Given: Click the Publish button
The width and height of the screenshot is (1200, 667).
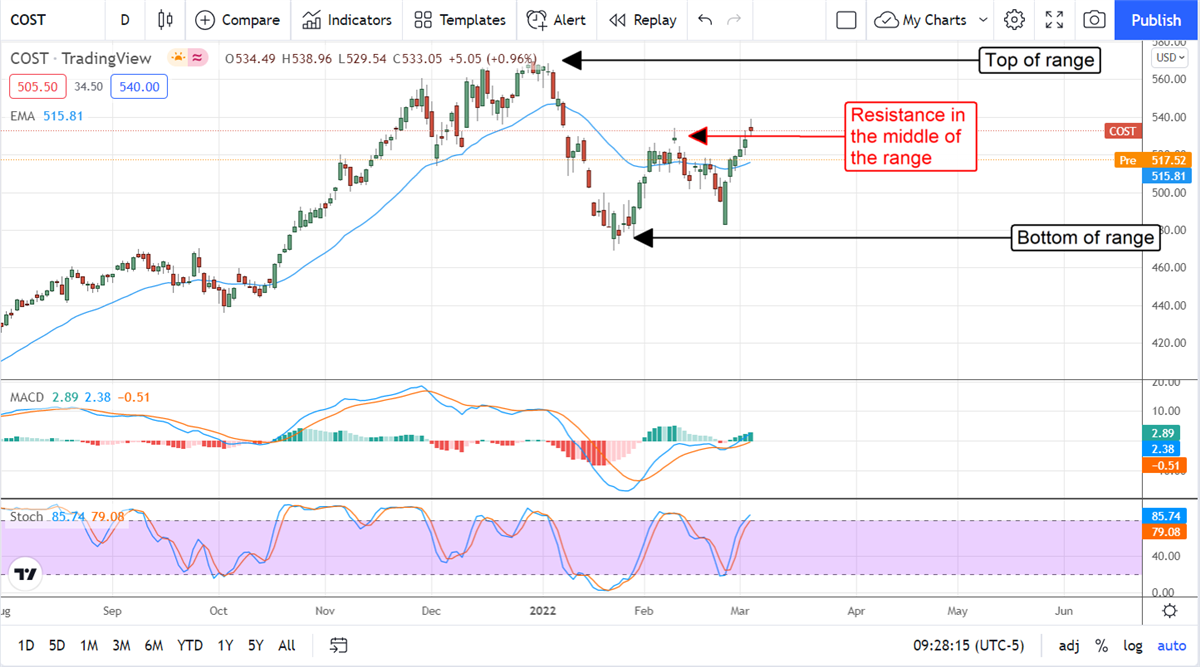Looking at the screenshot, I should click(x=1155, y=20).
